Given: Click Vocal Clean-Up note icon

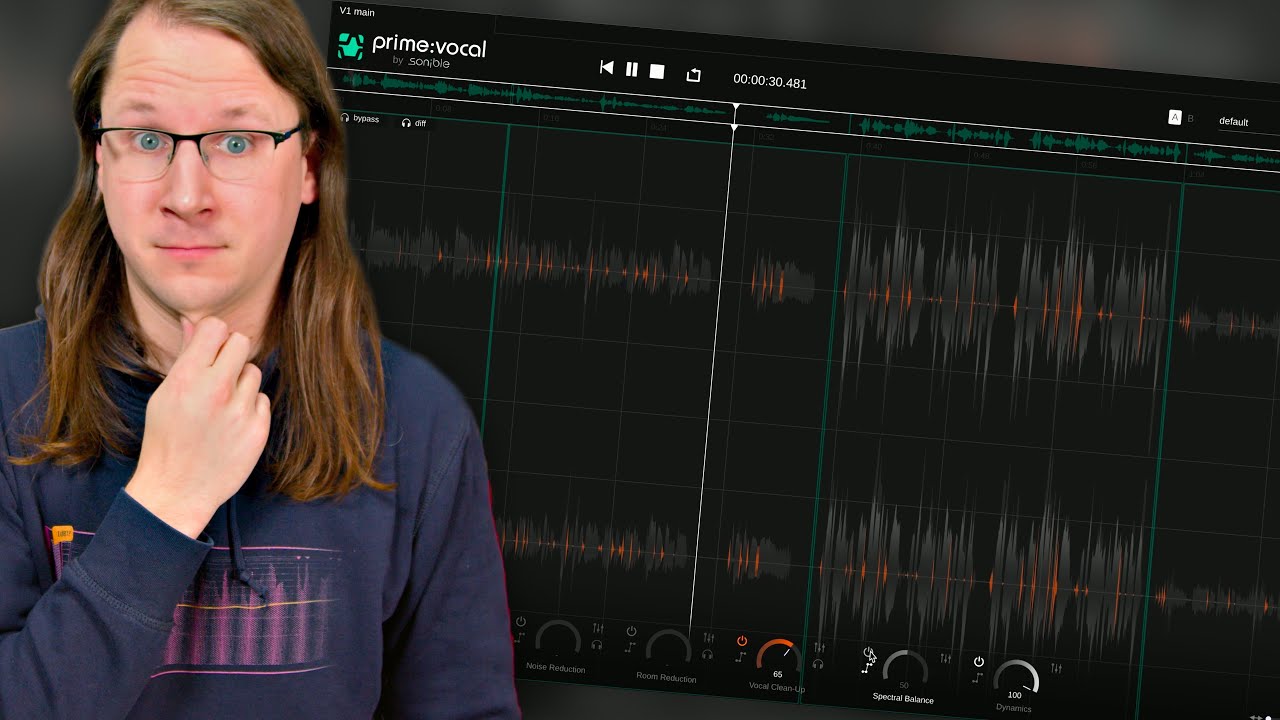Looking at the screenshot, I should tap(741, 657).
